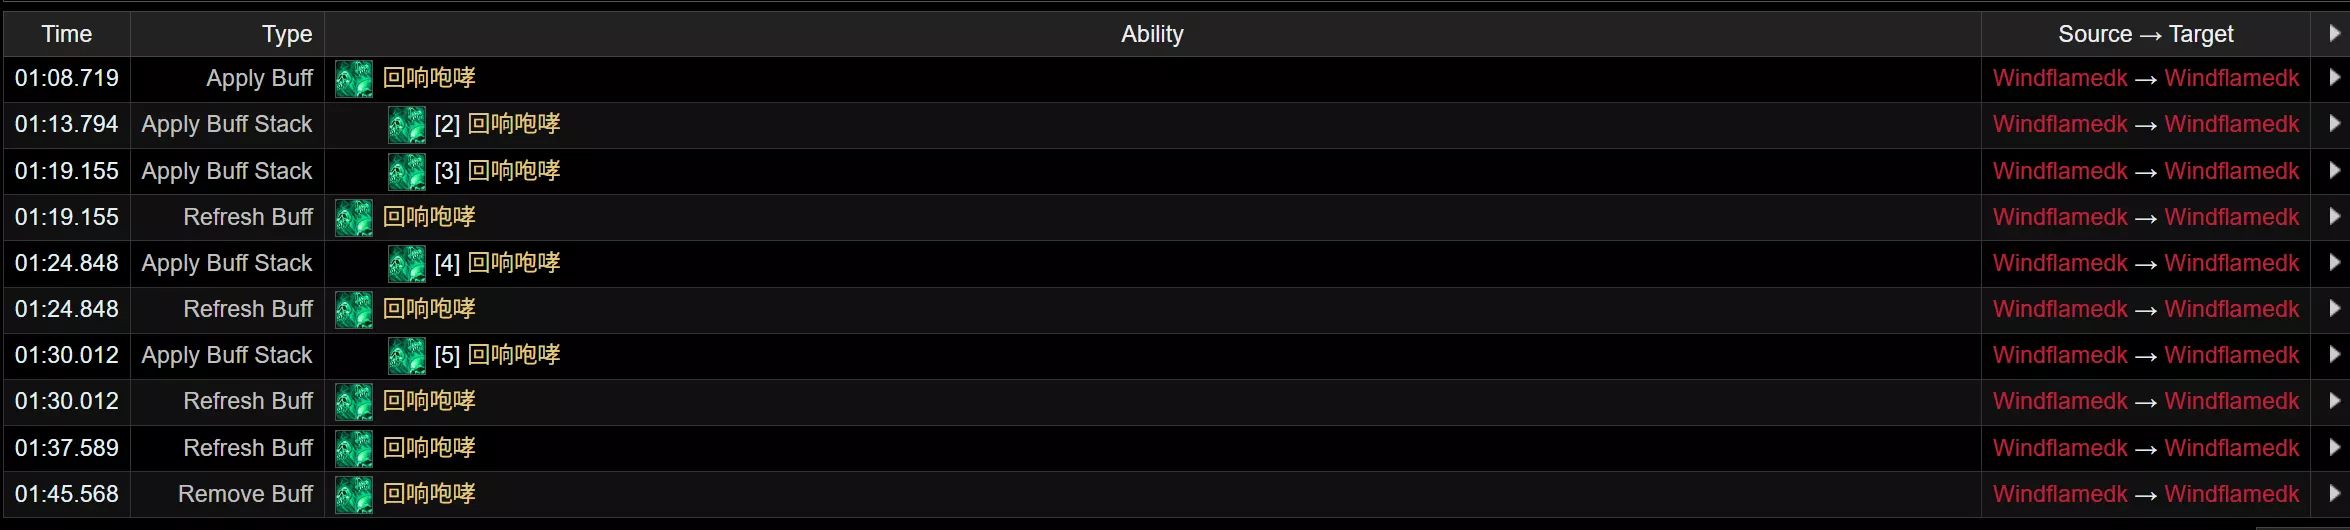Image resolution: width=2350 pixels, height=530 pixels.
Task: Click ability icon in 01:19.155 Refresh Buff row
Action: pyautogui.click(x=354, y=218)
